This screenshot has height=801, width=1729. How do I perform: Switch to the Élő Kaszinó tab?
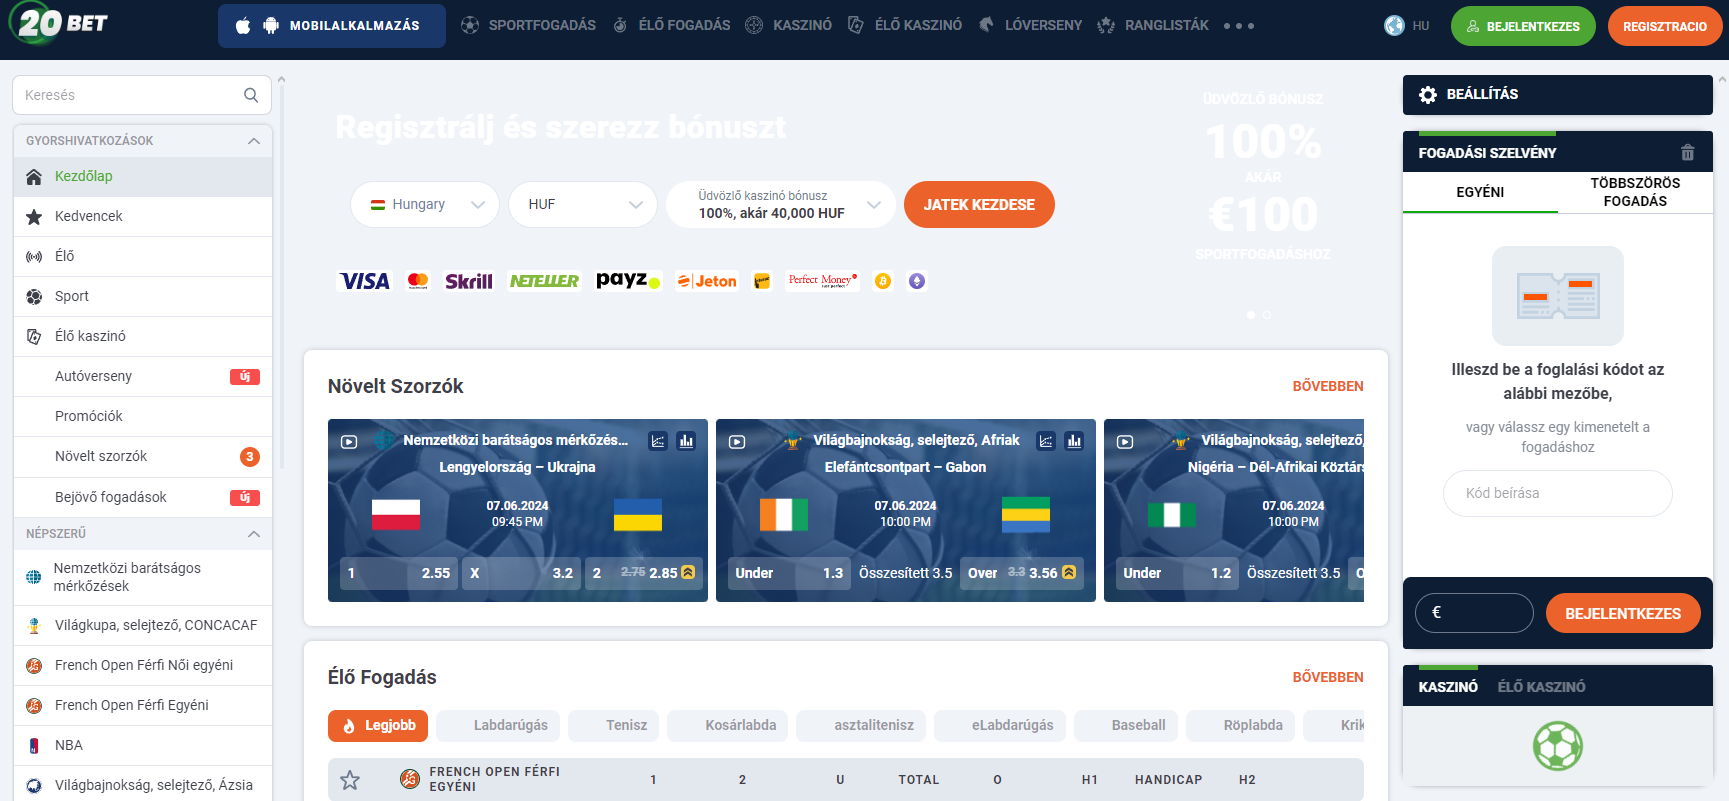pos(1541,687)
